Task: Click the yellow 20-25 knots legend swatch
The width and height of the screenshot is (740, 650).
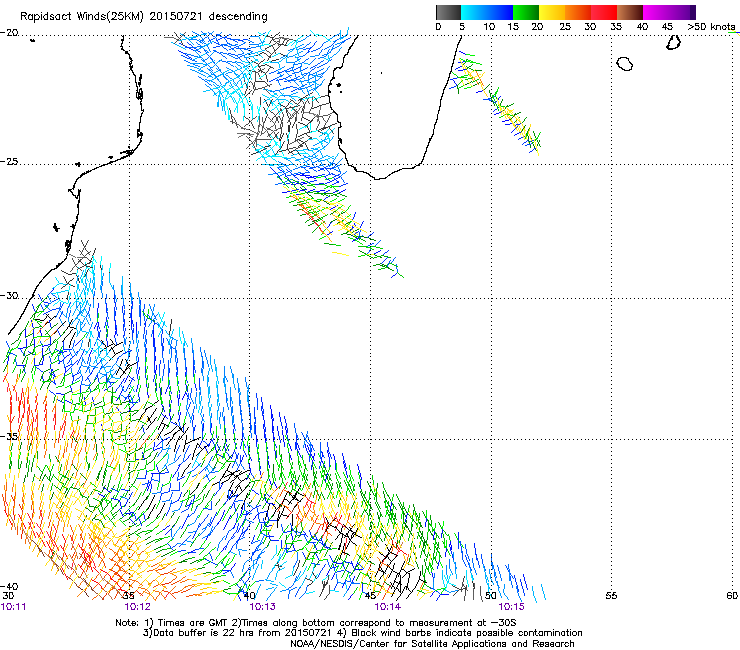Action: tap(552, 12)
